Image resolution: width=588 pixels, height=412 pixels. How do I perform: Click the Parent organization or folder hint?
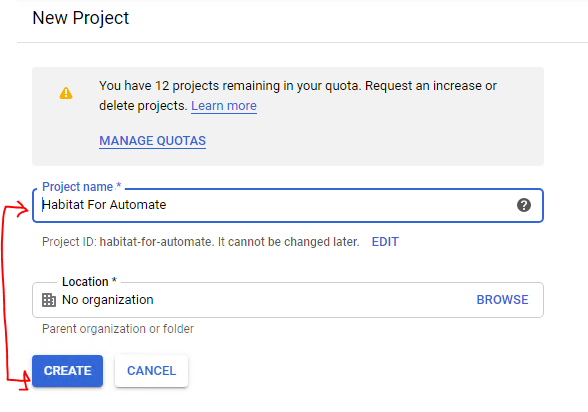(118, 329)
